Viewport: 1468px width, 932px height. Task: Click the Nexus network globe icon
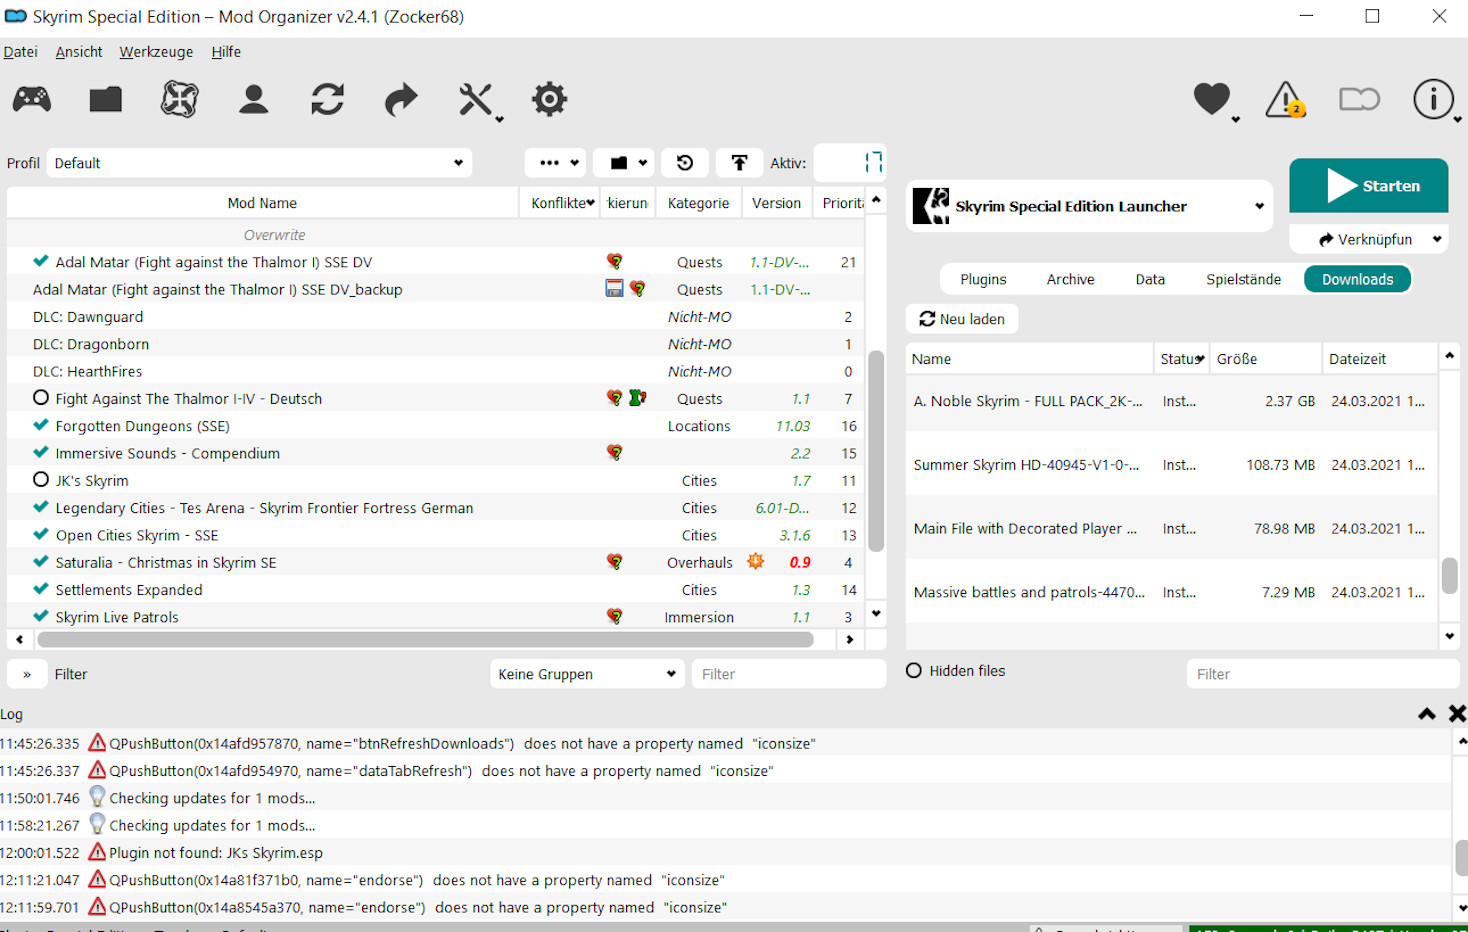tap(180, 99)
